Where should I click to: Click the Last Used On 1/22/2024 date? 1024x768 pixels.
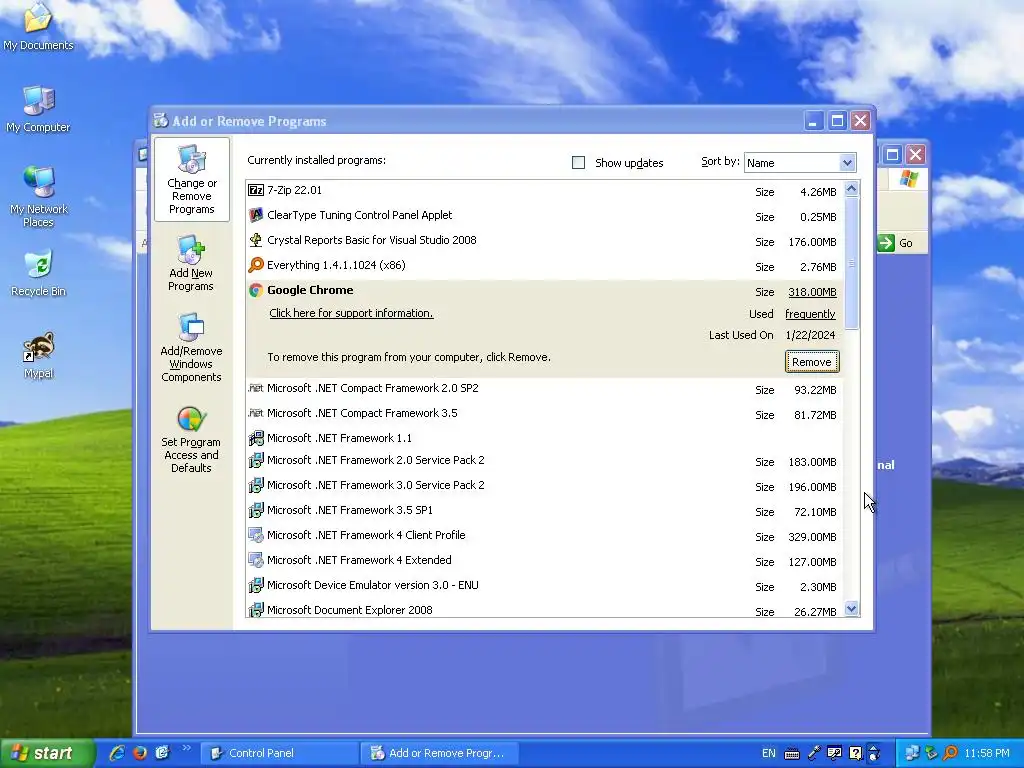[810, 335]
